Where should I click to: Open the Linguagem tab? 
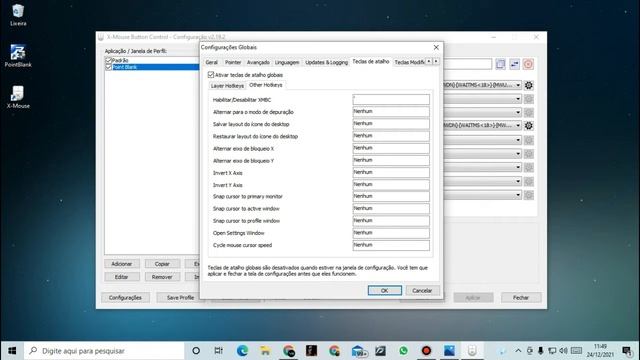coord(287,62)
